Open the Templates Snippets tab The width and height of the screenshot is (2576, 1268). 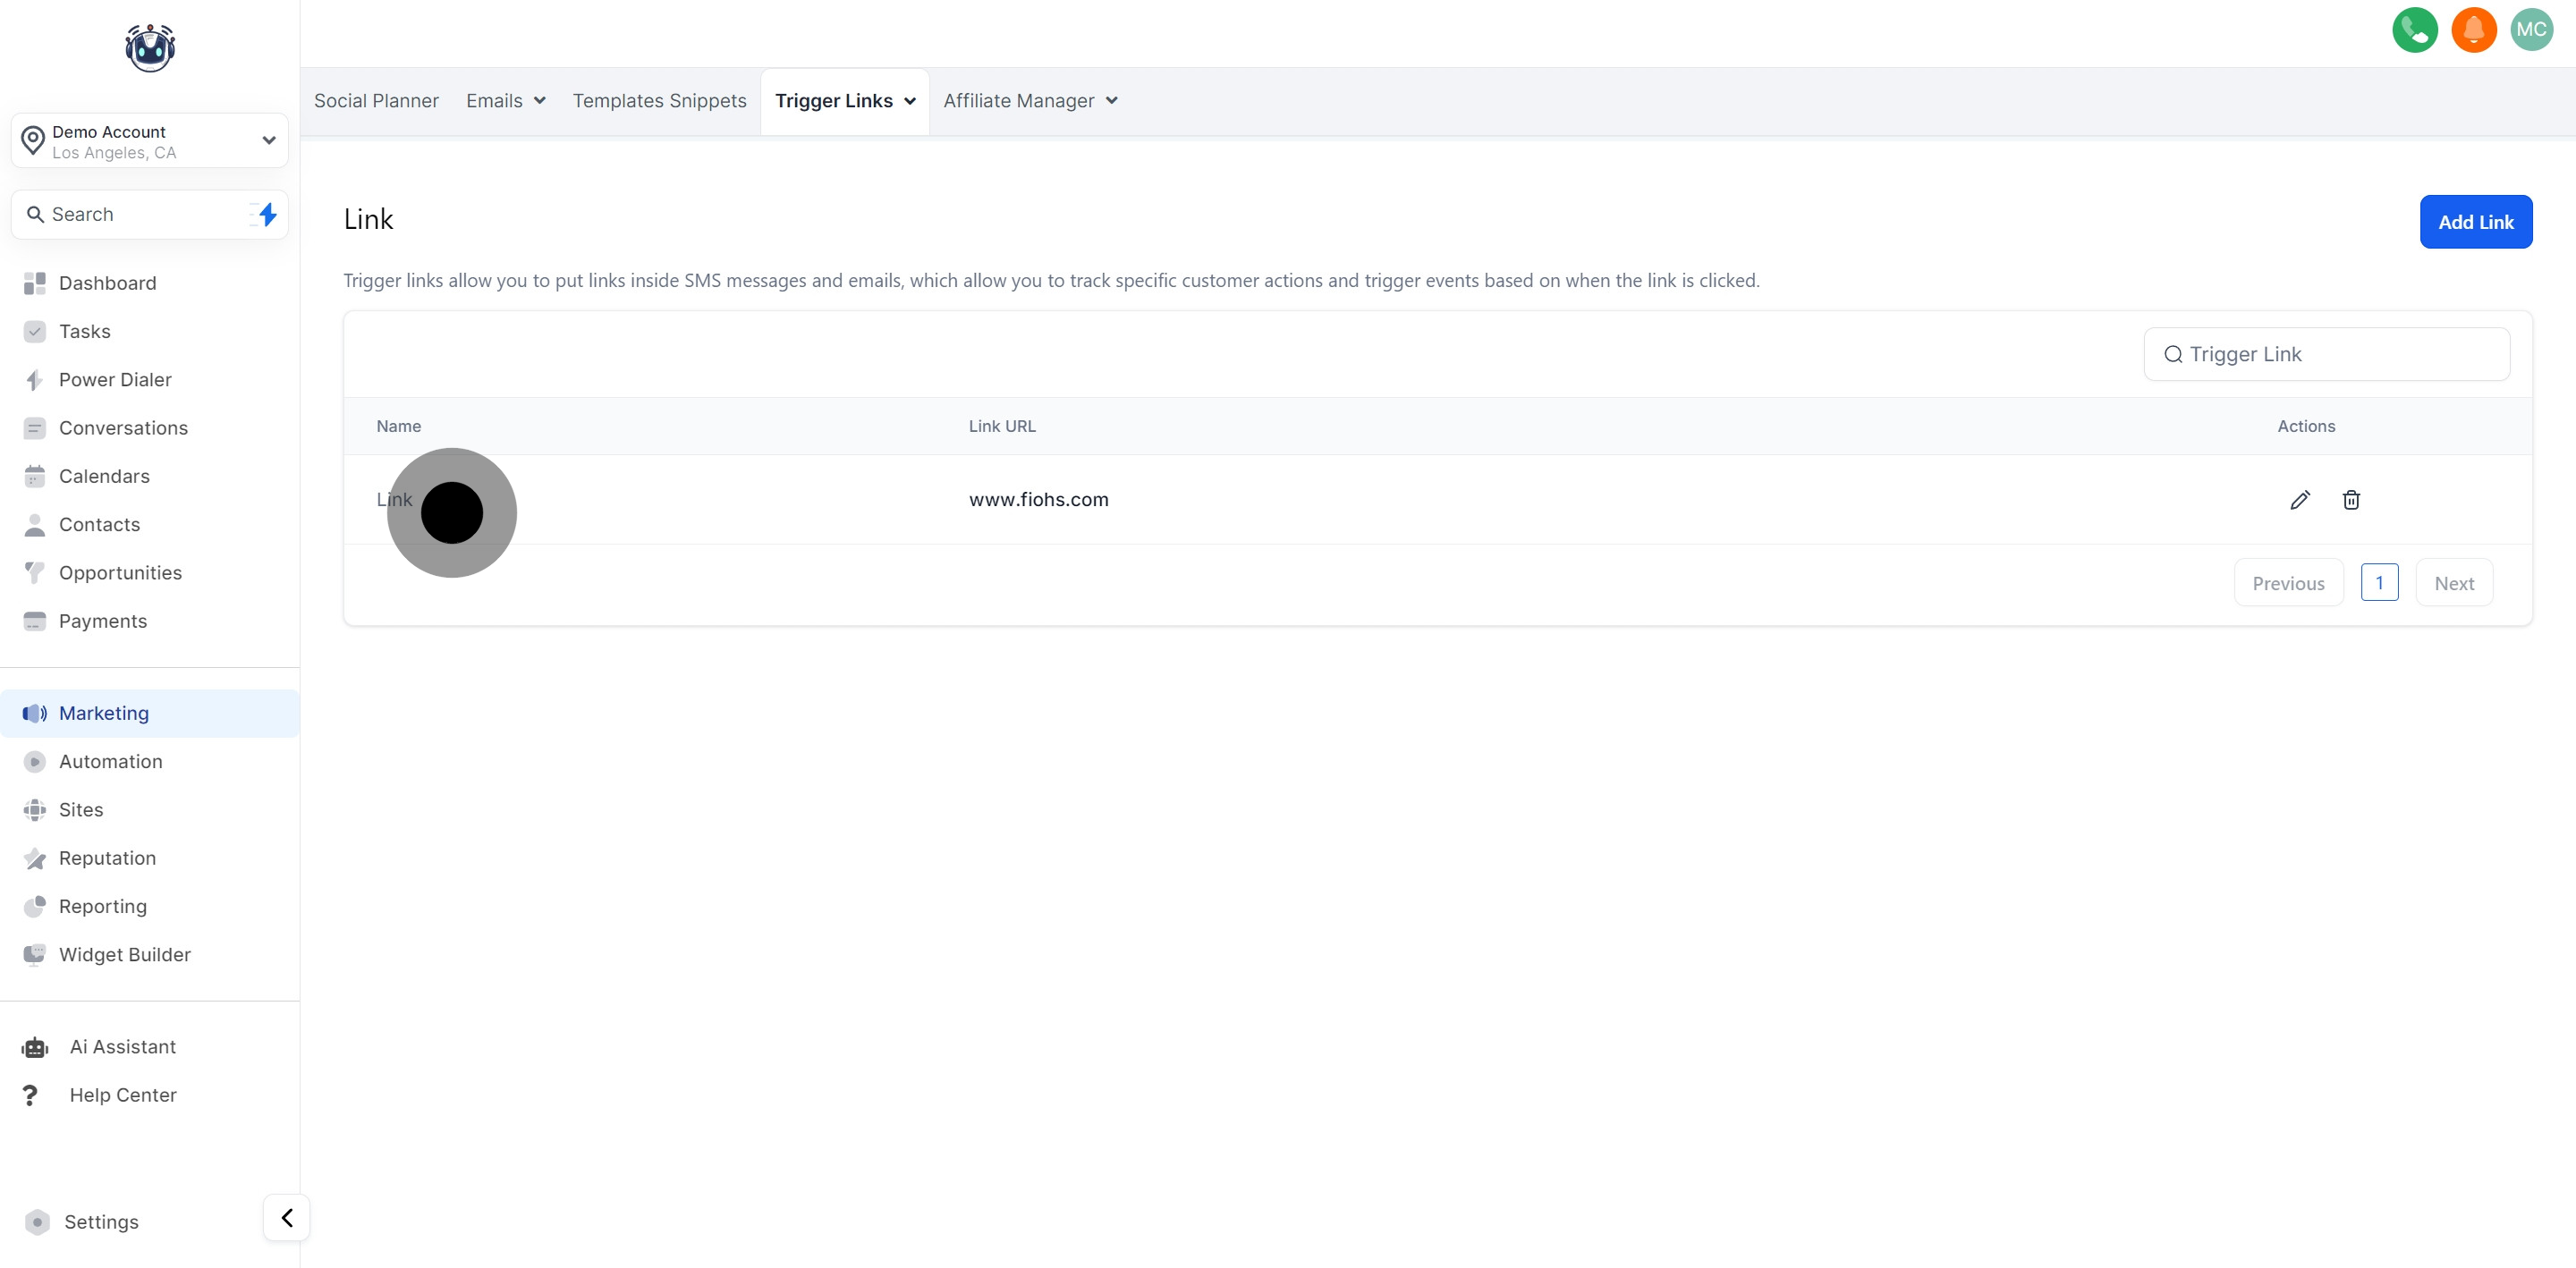tap(659, 101)
